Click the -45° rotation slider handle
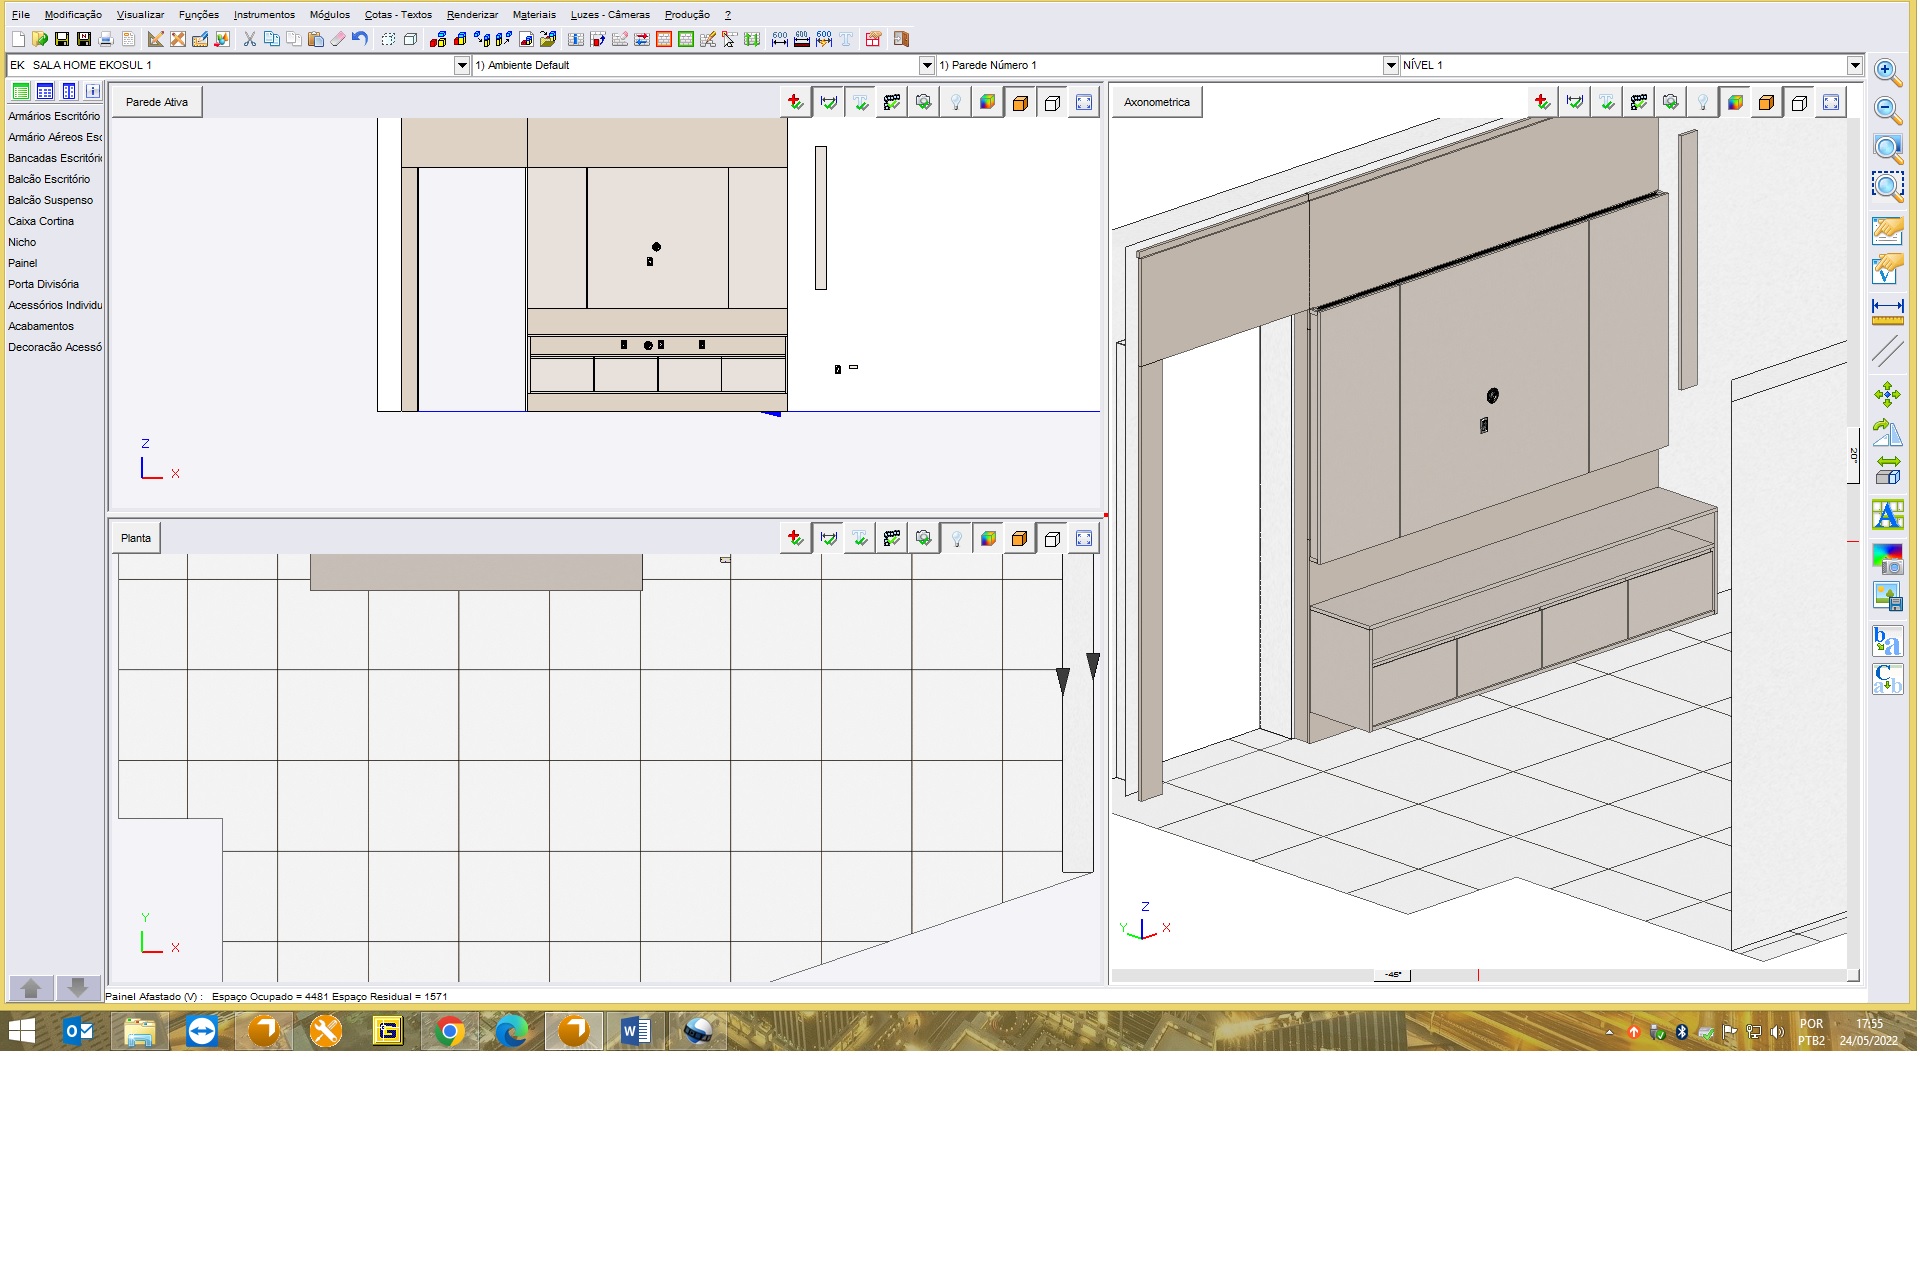Viewport: 1920px width, 1282px height. tap(1392, 975)
